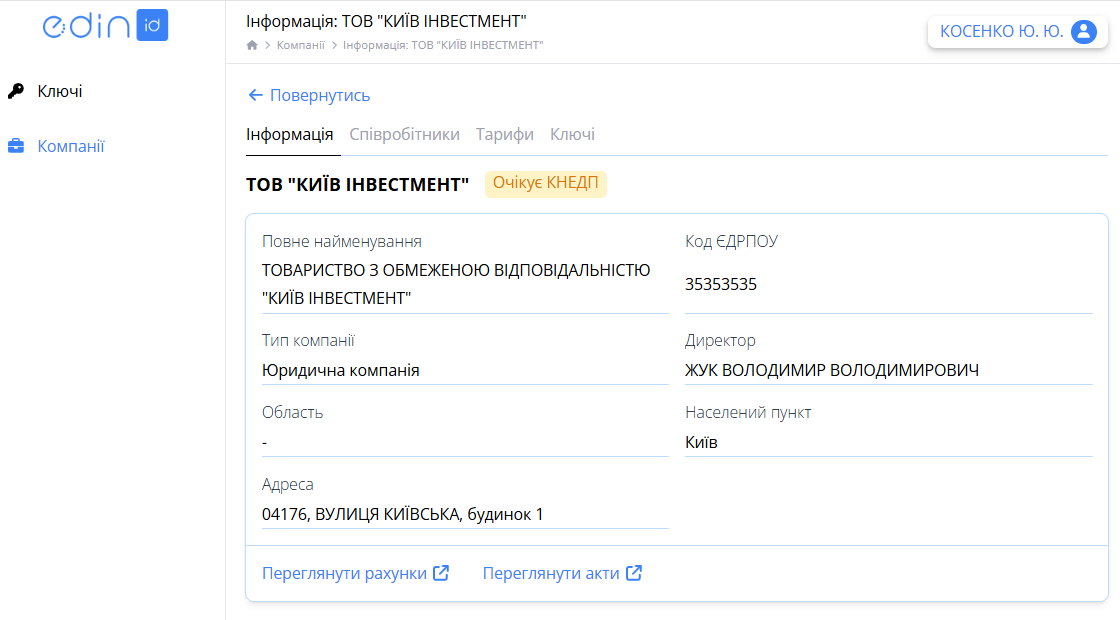
Task: Click the back arrow beside Повернутись
Action: tap(253, 94)
